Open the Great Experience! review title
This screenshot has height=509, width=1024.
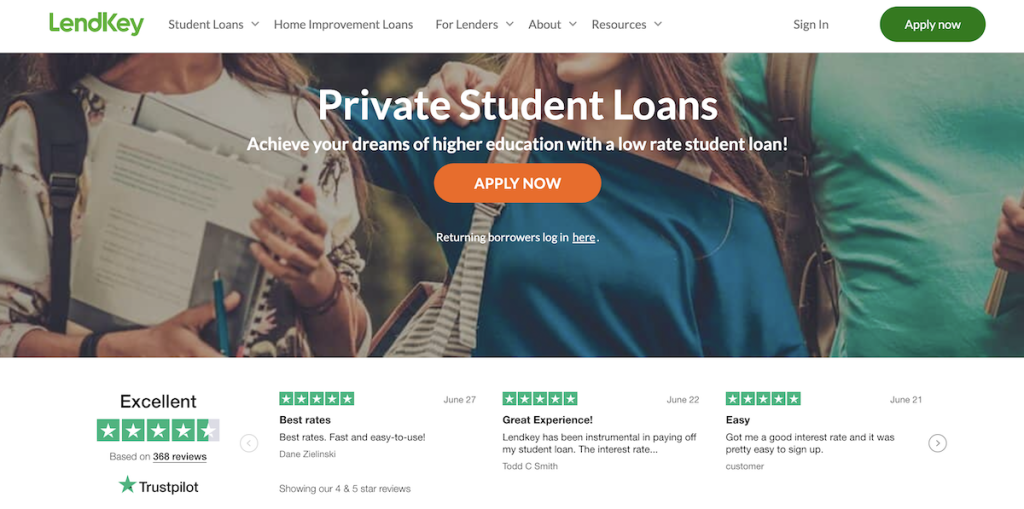pos(547,420)
